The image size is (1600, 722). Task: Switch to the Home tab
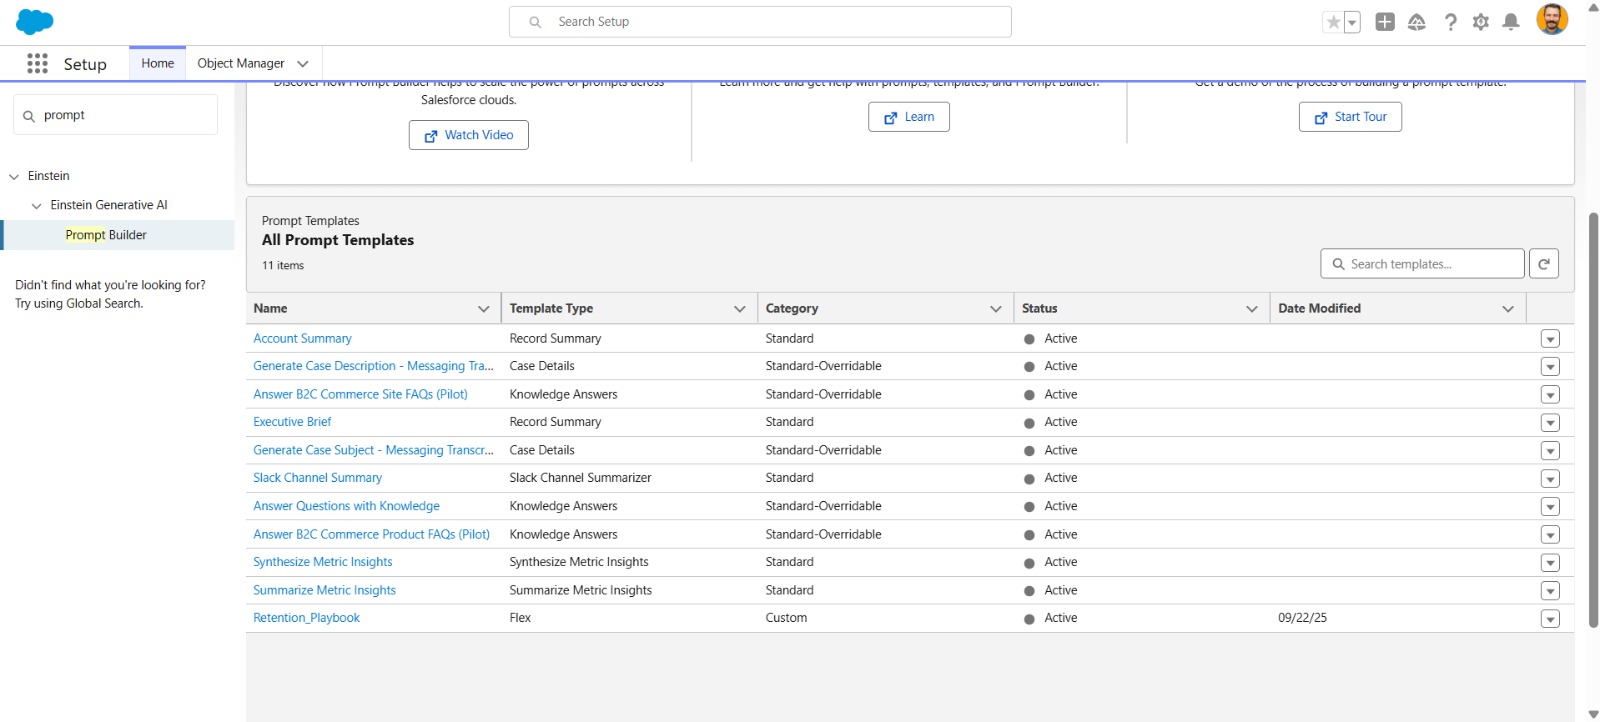tap(157, 64)
